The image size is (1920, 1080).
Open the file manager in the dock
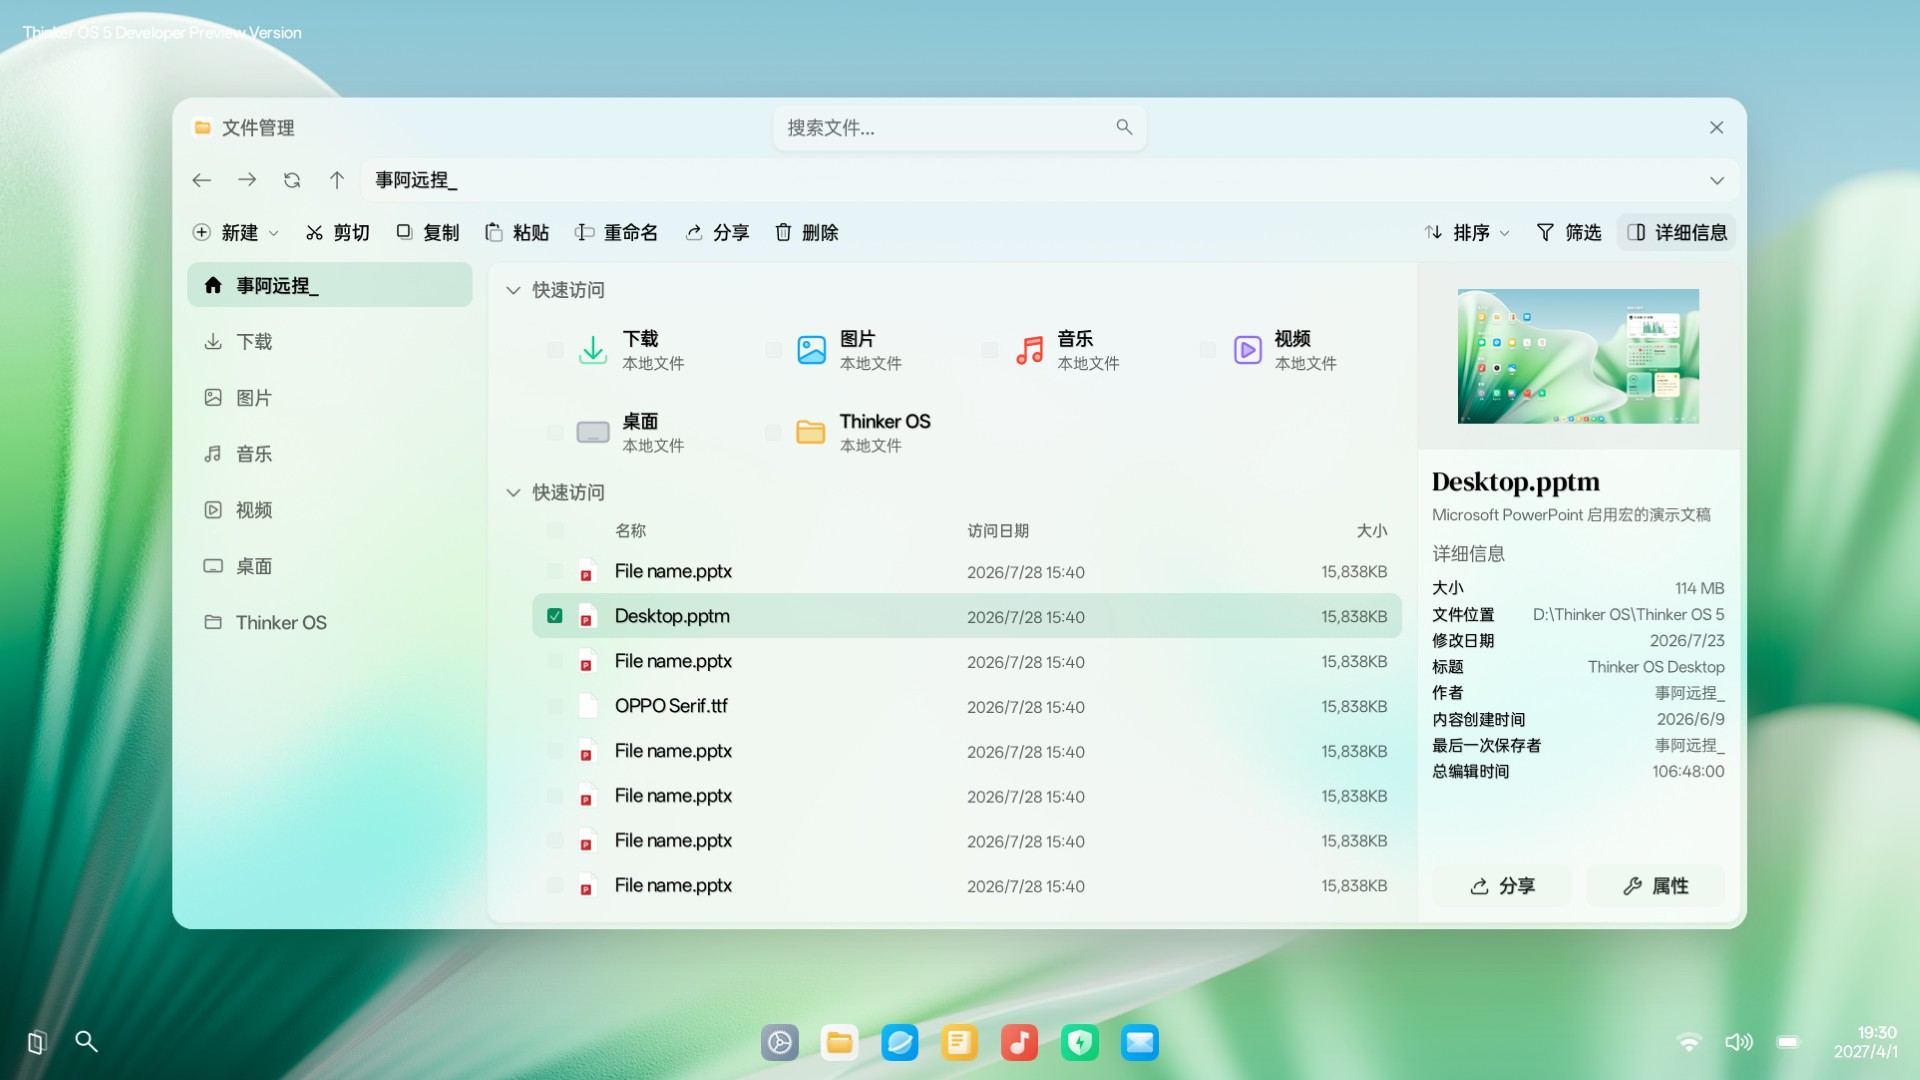[840, 1043]
